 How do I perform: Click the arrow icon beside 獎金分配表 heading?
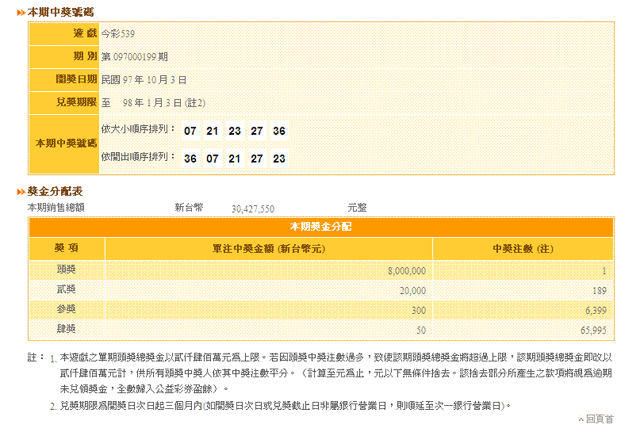point(21,192)
